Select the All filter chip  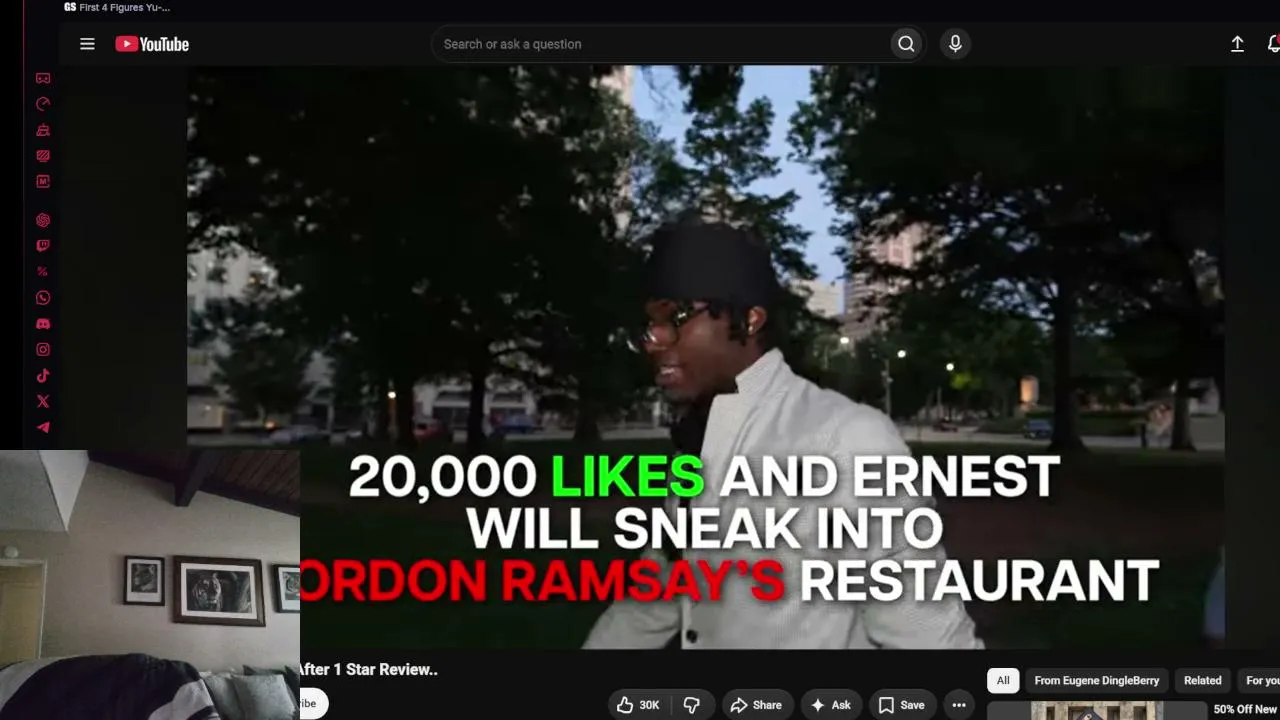(x=1003, y=681)
